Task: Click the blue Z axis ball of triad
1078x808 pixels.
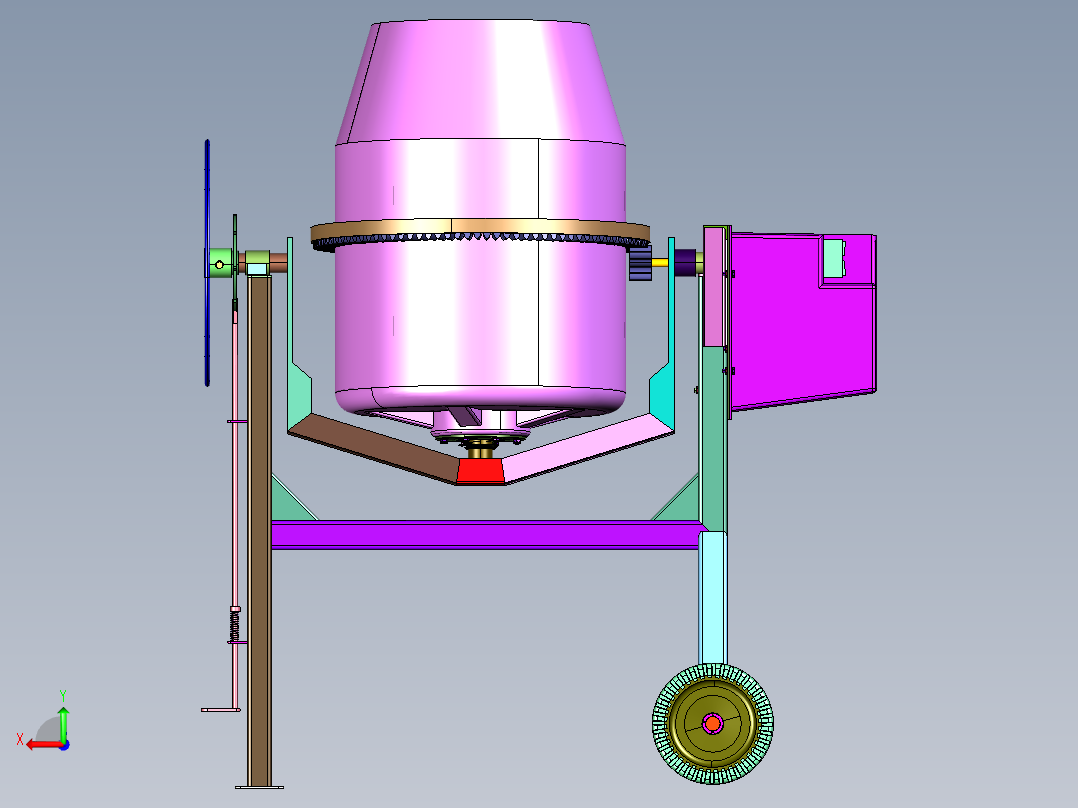Action: pos(64,745)
